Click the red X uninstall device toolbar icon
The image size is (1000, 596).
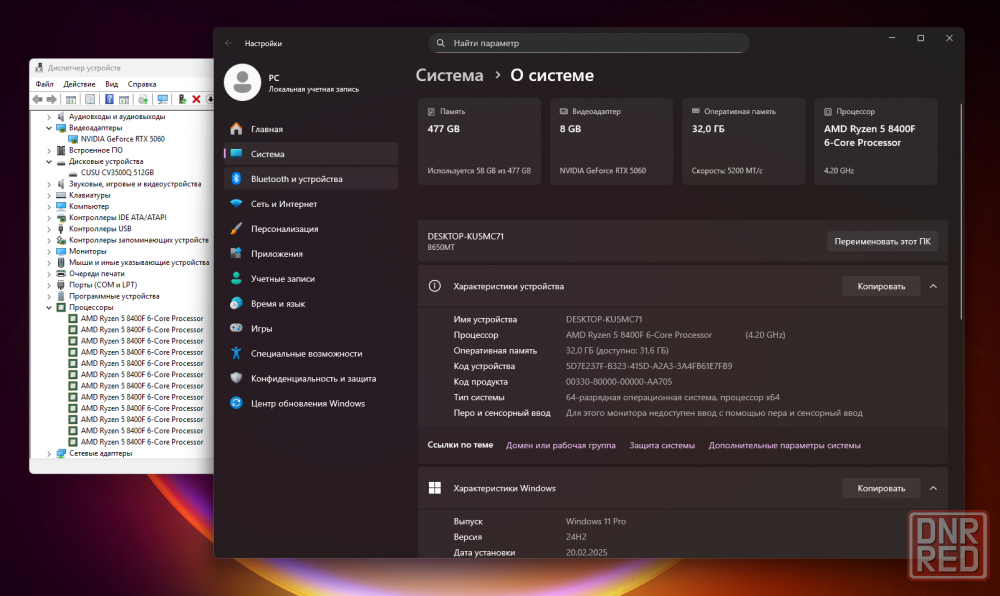196,99
